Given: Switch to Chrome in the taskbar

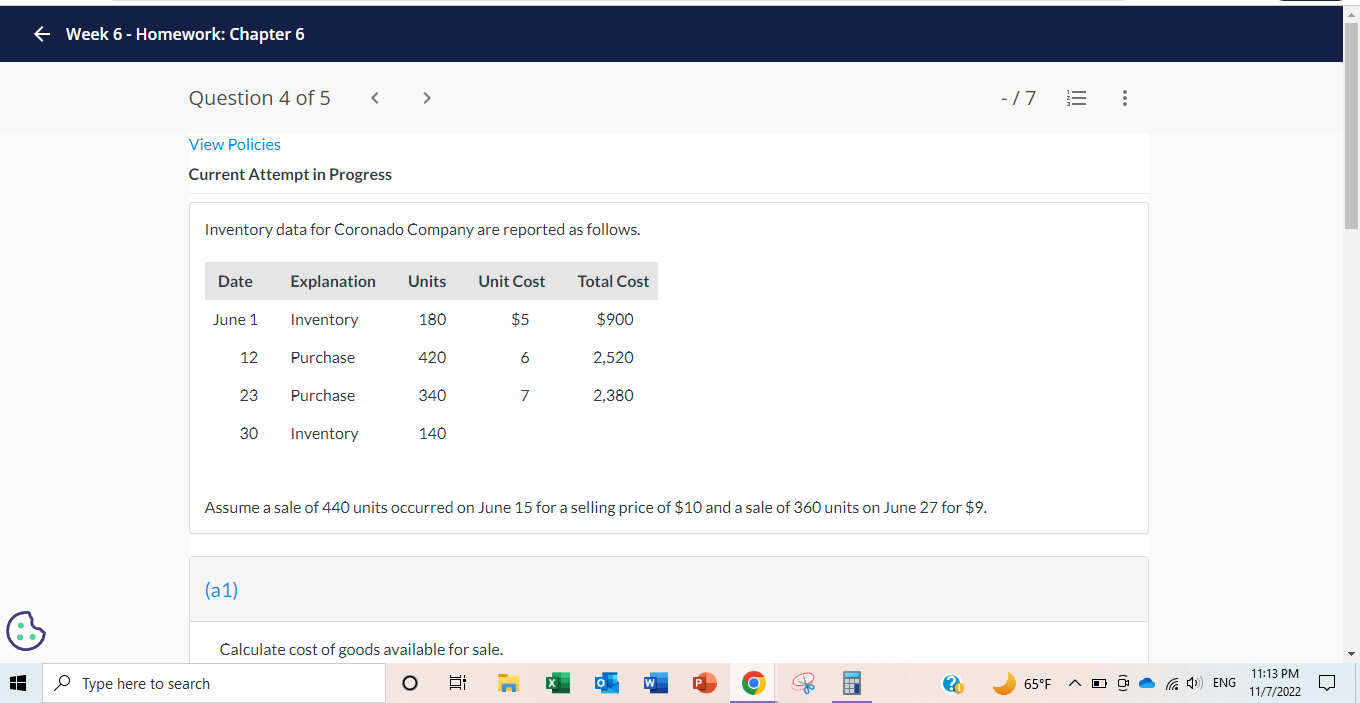Looking at the screenshot, I should (x=754, y=684).
